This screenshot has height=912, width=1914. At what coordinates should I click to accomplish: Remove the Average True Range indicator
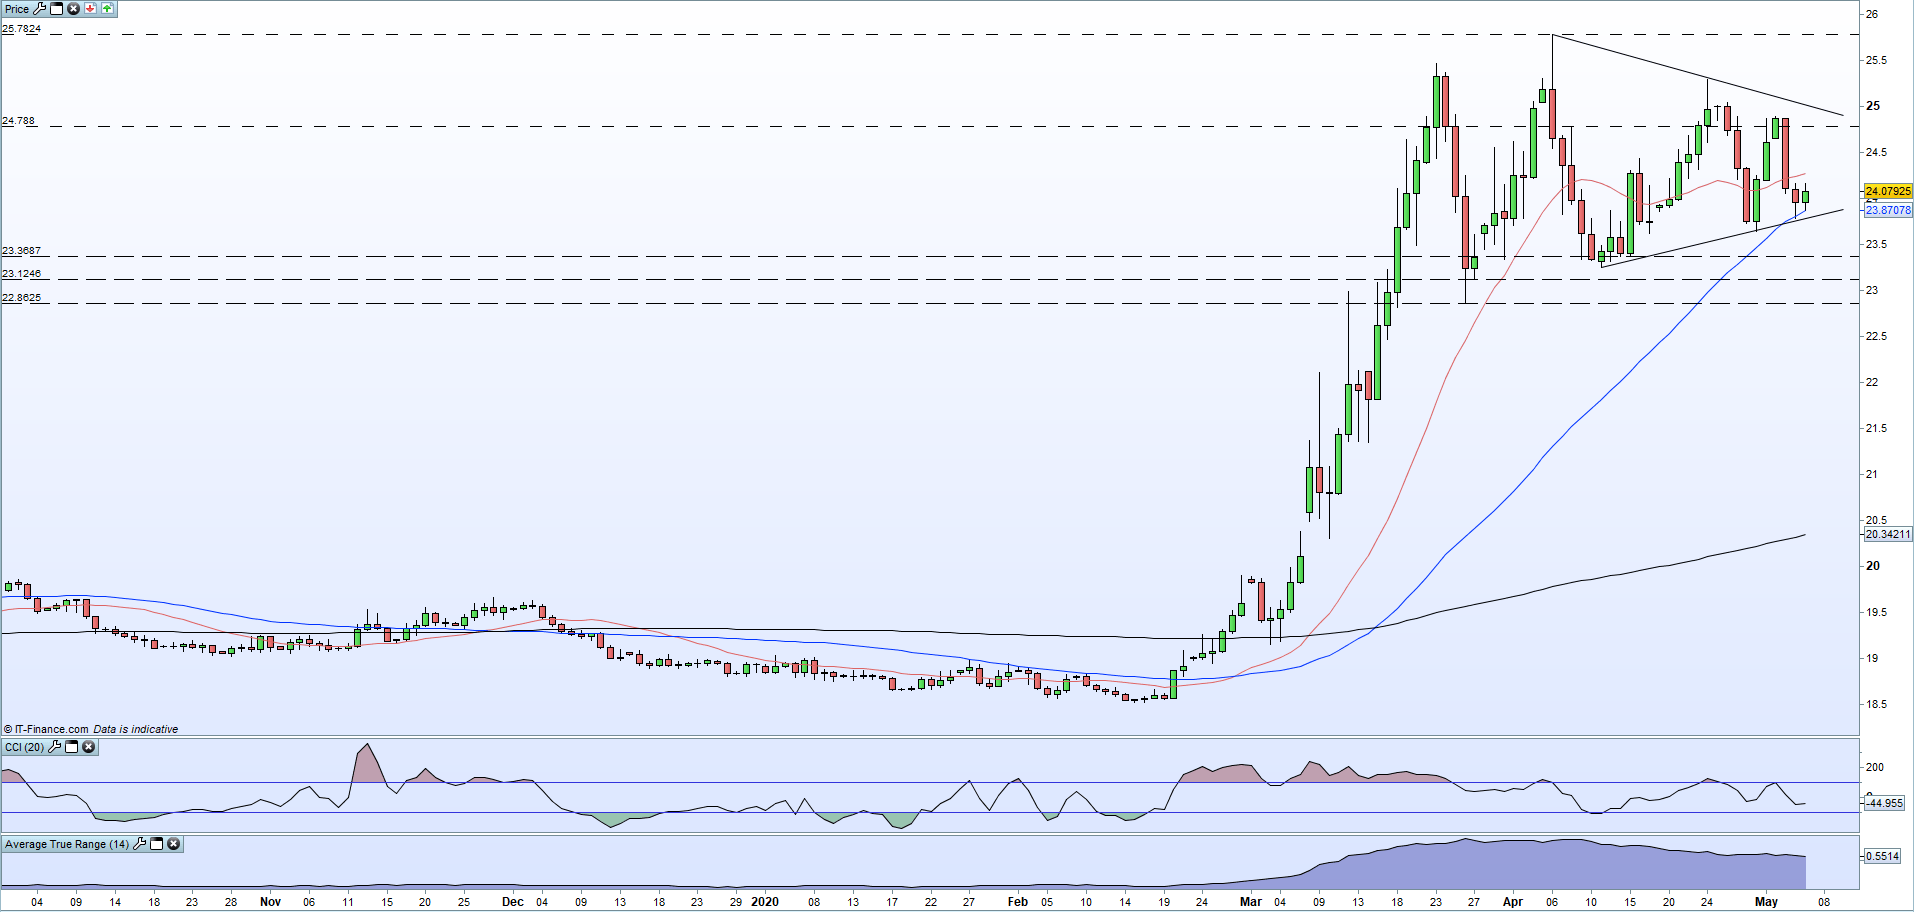click(173, 844)
